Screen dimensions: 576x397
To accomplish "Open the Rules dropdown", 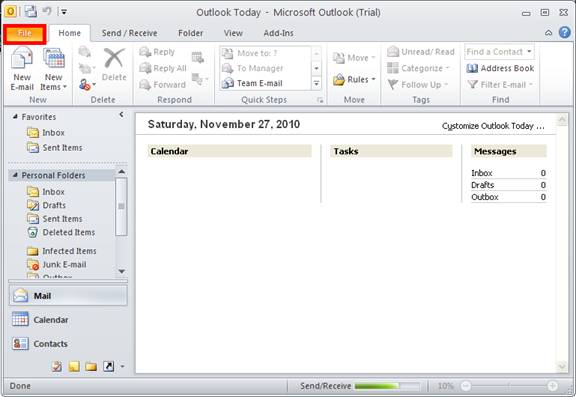I will click(354, 79).
